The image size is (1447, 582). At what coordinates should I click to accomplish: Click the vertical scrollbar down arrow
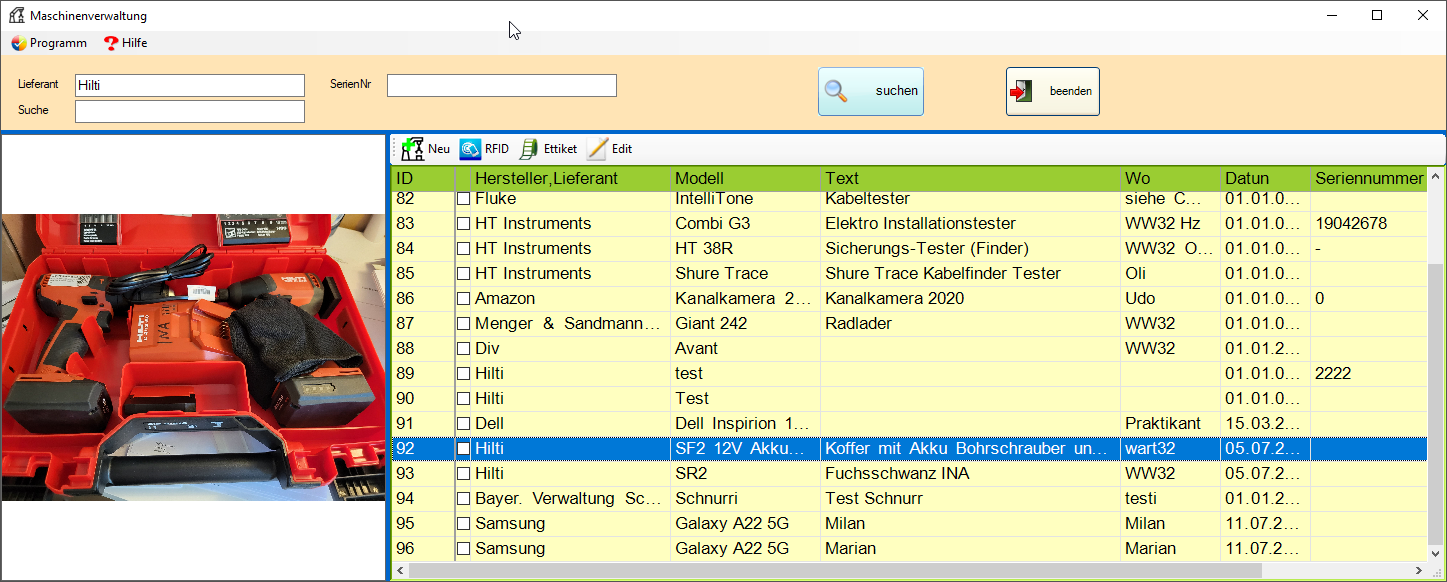coord(1437,553)
